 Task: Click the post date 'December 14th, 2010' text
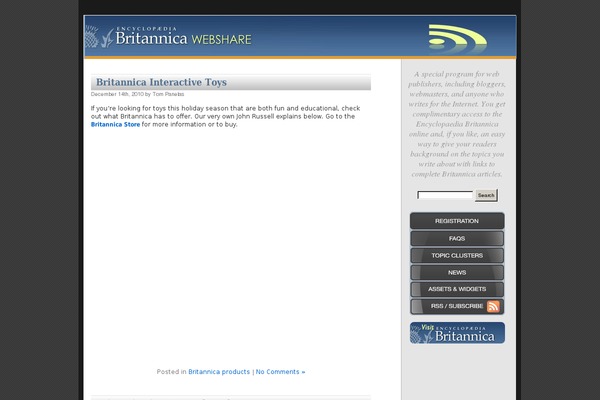click(117, 94)
